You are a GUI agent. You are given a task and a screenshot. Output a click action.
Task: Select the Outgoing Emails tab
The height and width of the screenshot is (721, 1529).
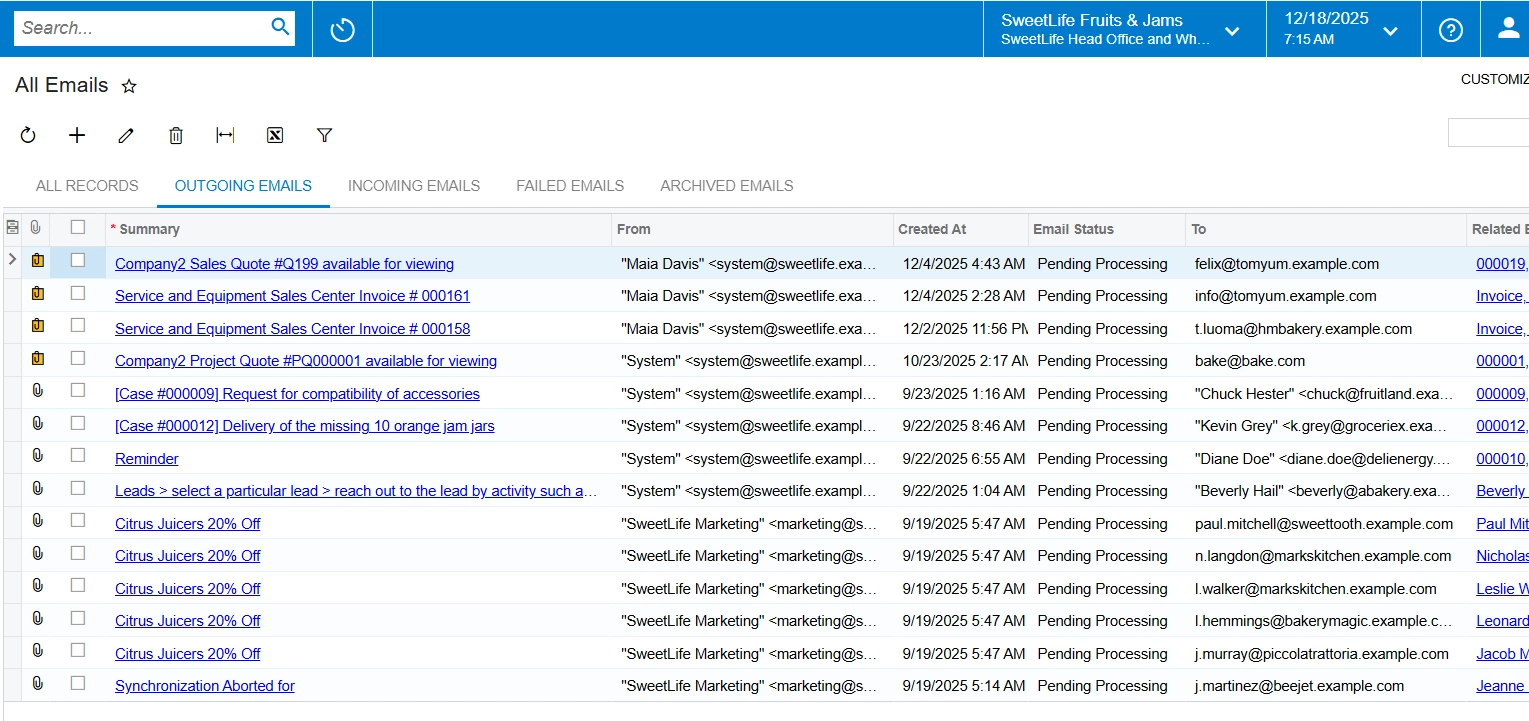[243, 186]
